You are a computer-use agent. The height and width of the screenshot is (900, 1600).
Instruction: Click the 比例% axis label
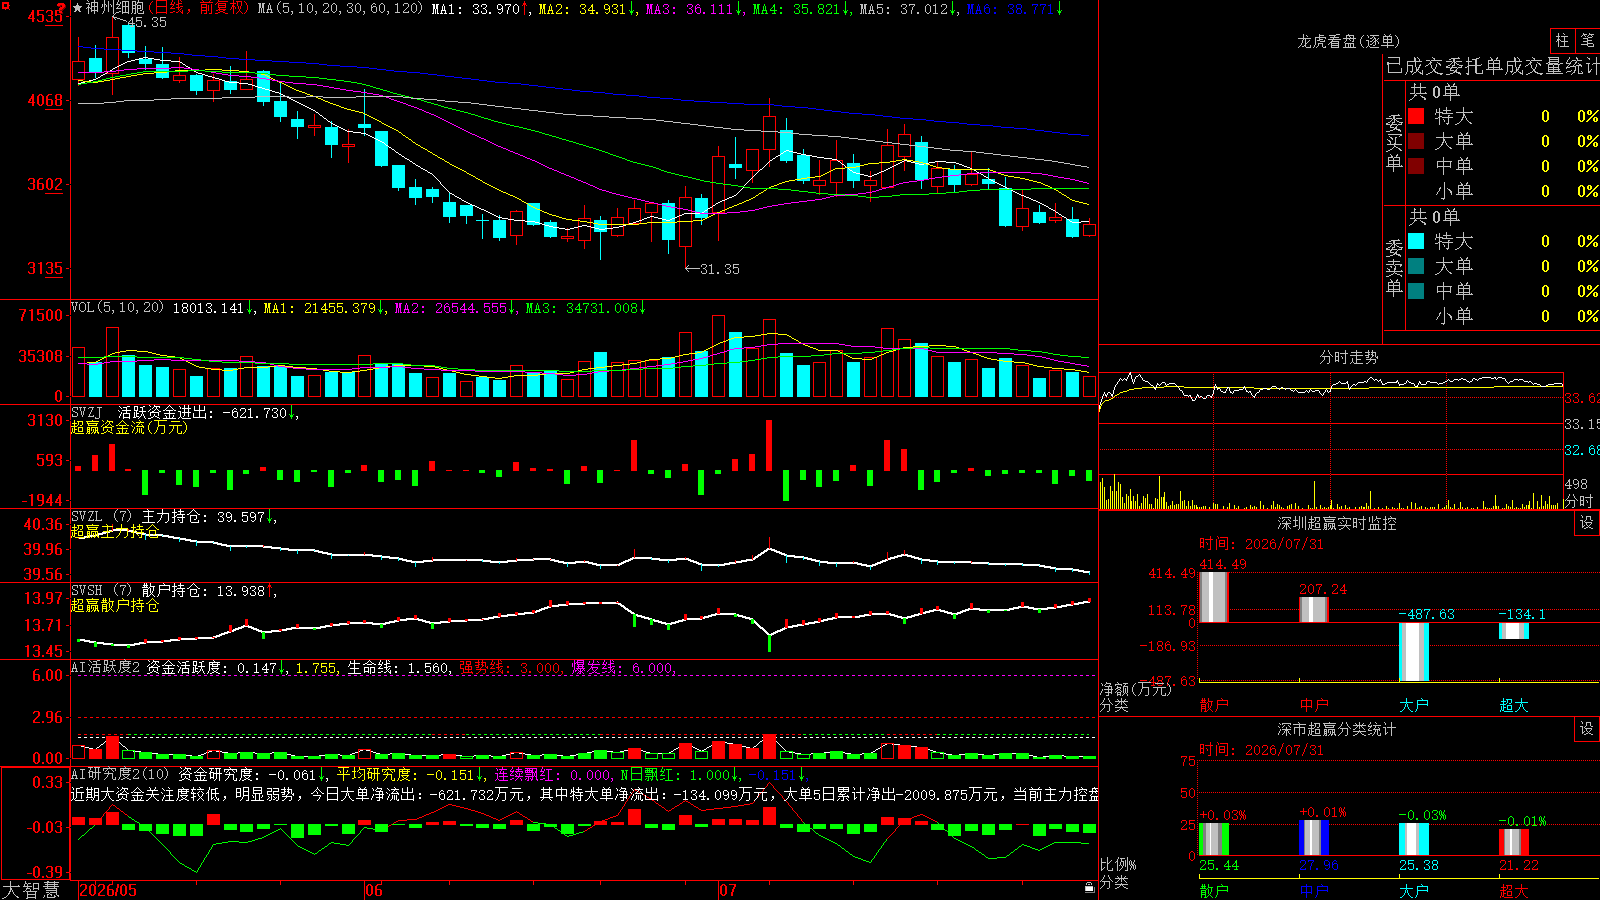(1118, 864)
